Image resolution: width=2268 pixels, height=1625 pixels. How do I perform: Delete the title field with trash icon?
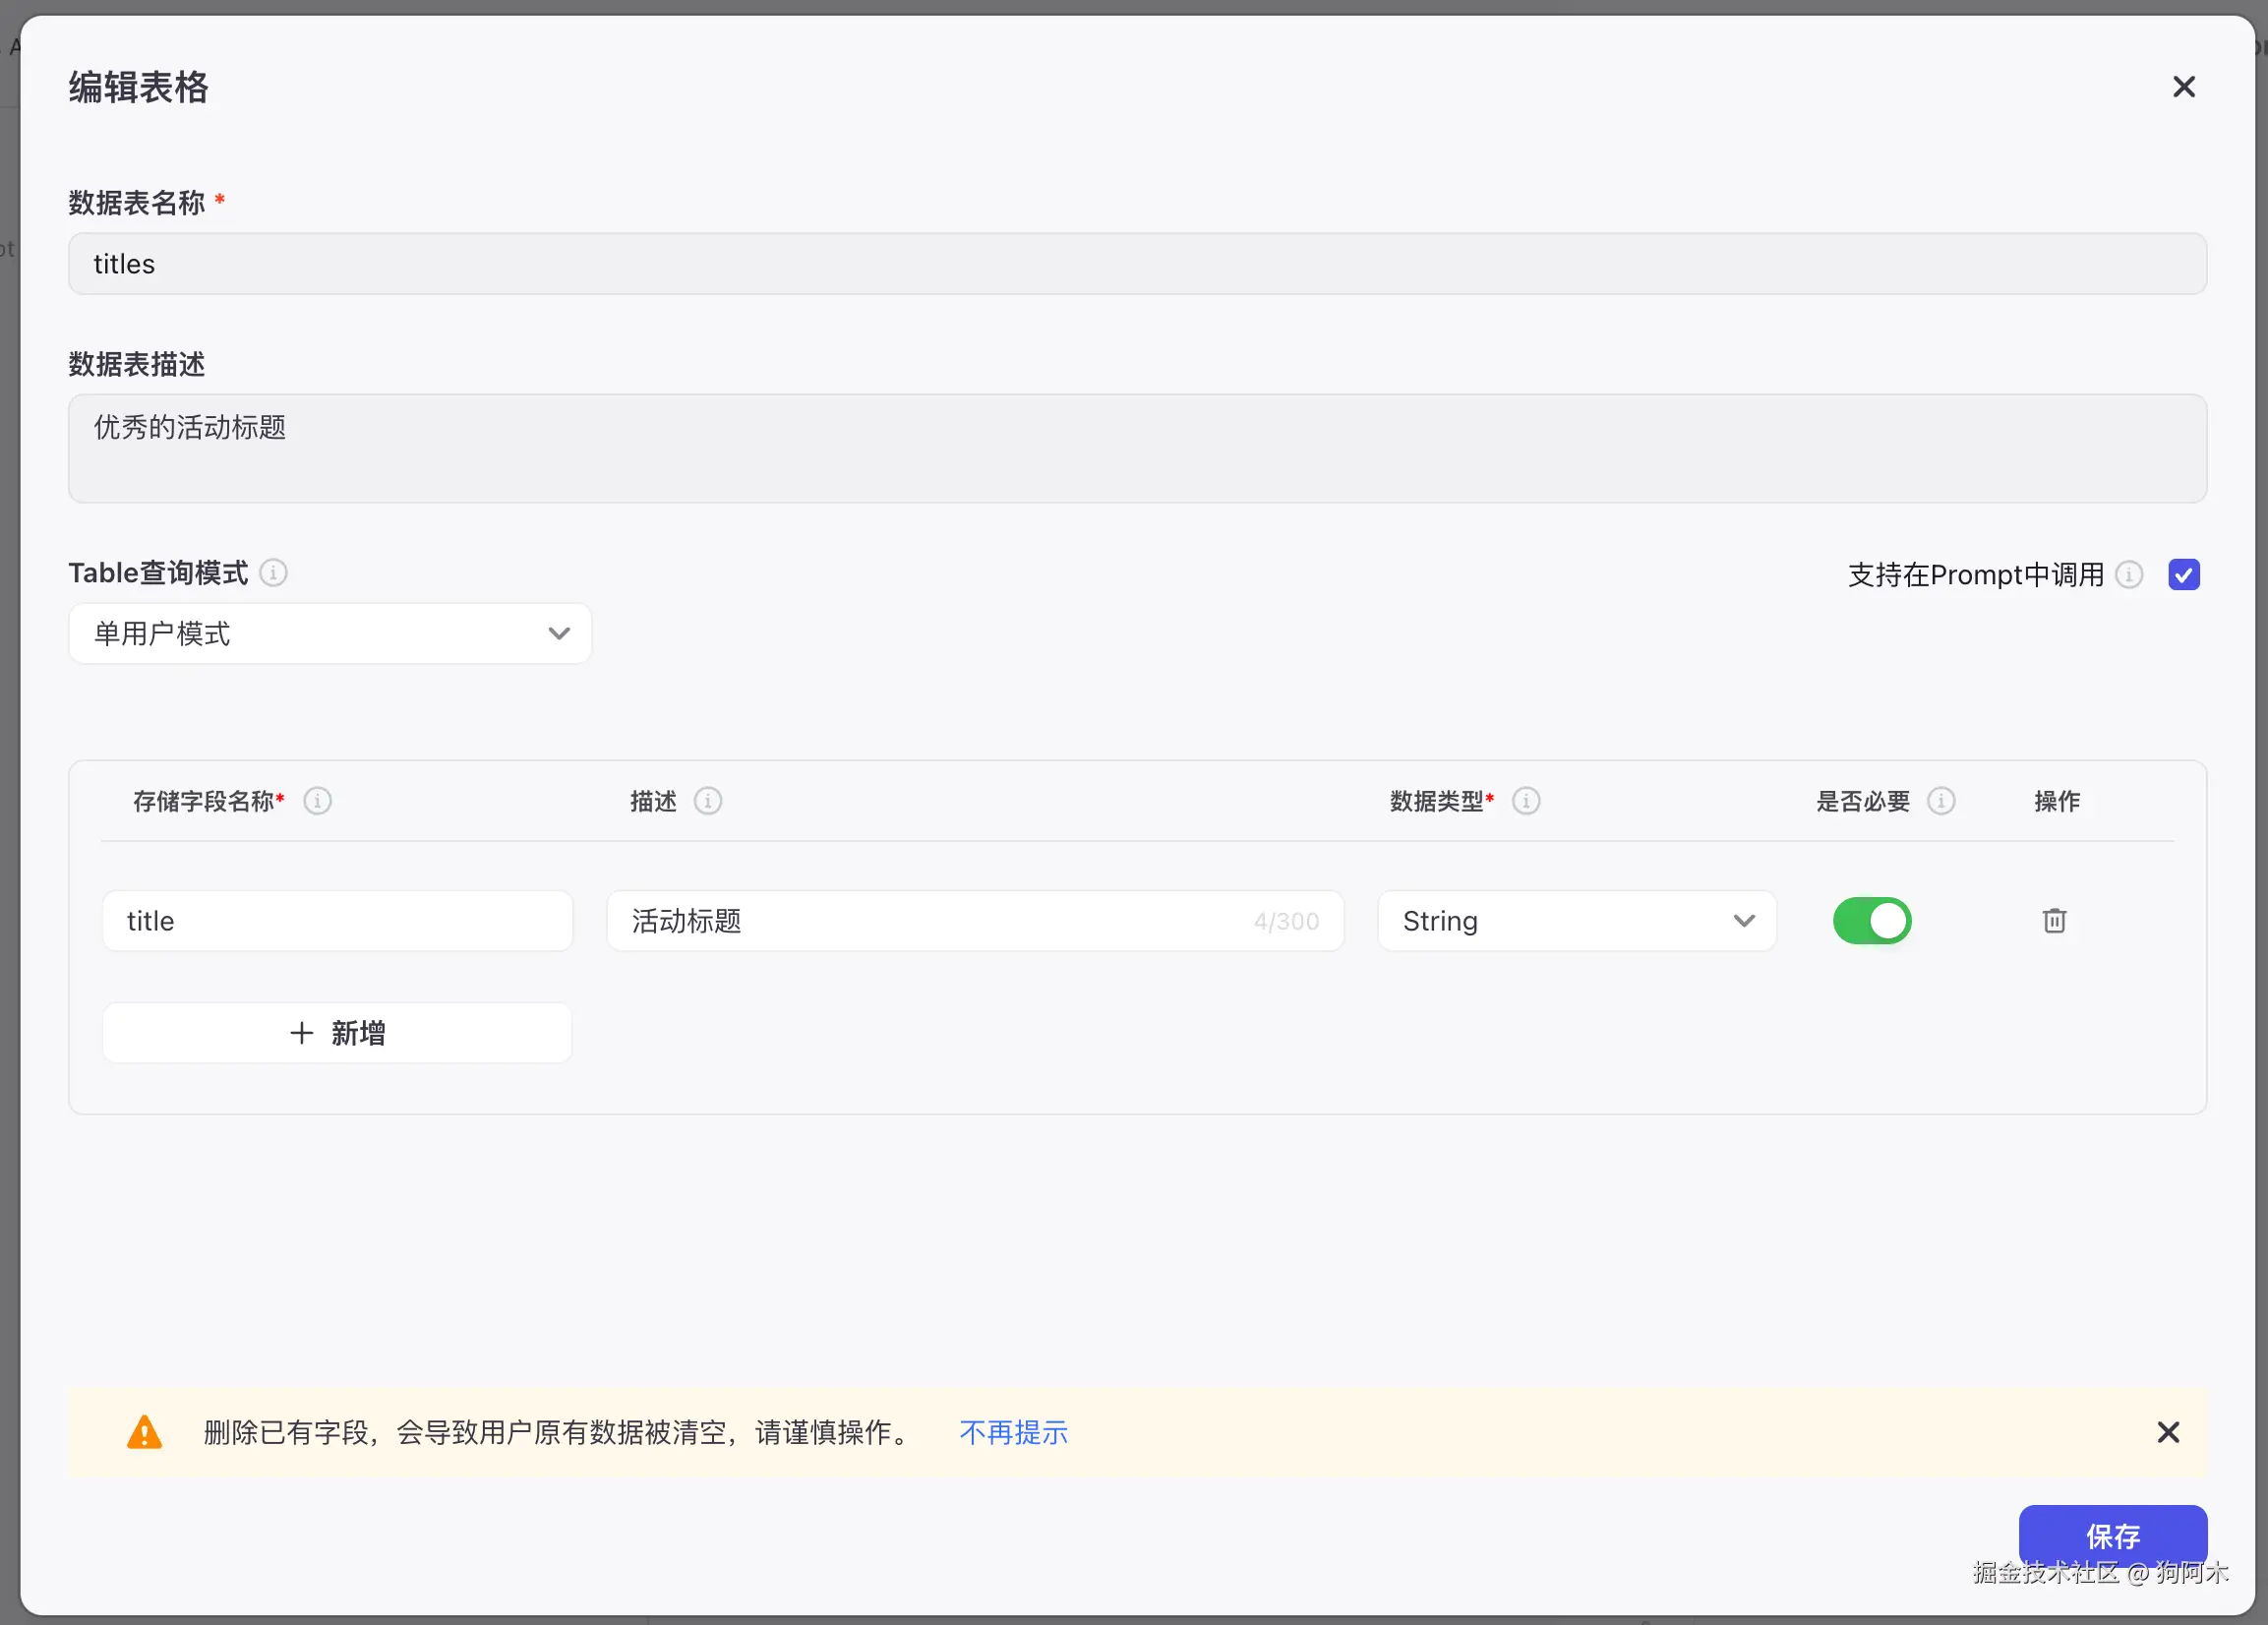tap(2054, 921)
